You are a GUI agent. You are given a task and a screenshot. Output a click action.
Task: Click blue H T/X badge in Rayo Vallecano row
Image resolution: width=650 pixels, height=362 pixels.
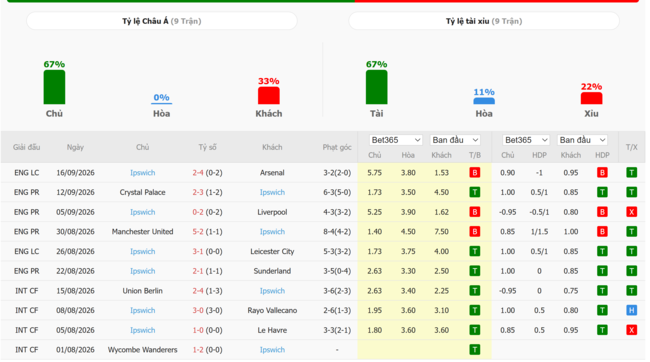click(631, 310)
